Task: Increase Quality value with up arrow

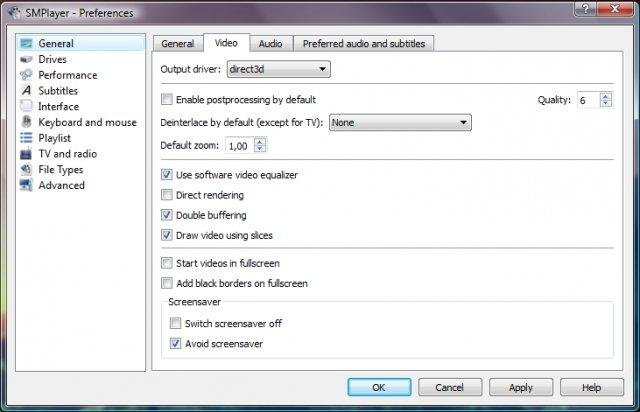Action: point(606,96)
